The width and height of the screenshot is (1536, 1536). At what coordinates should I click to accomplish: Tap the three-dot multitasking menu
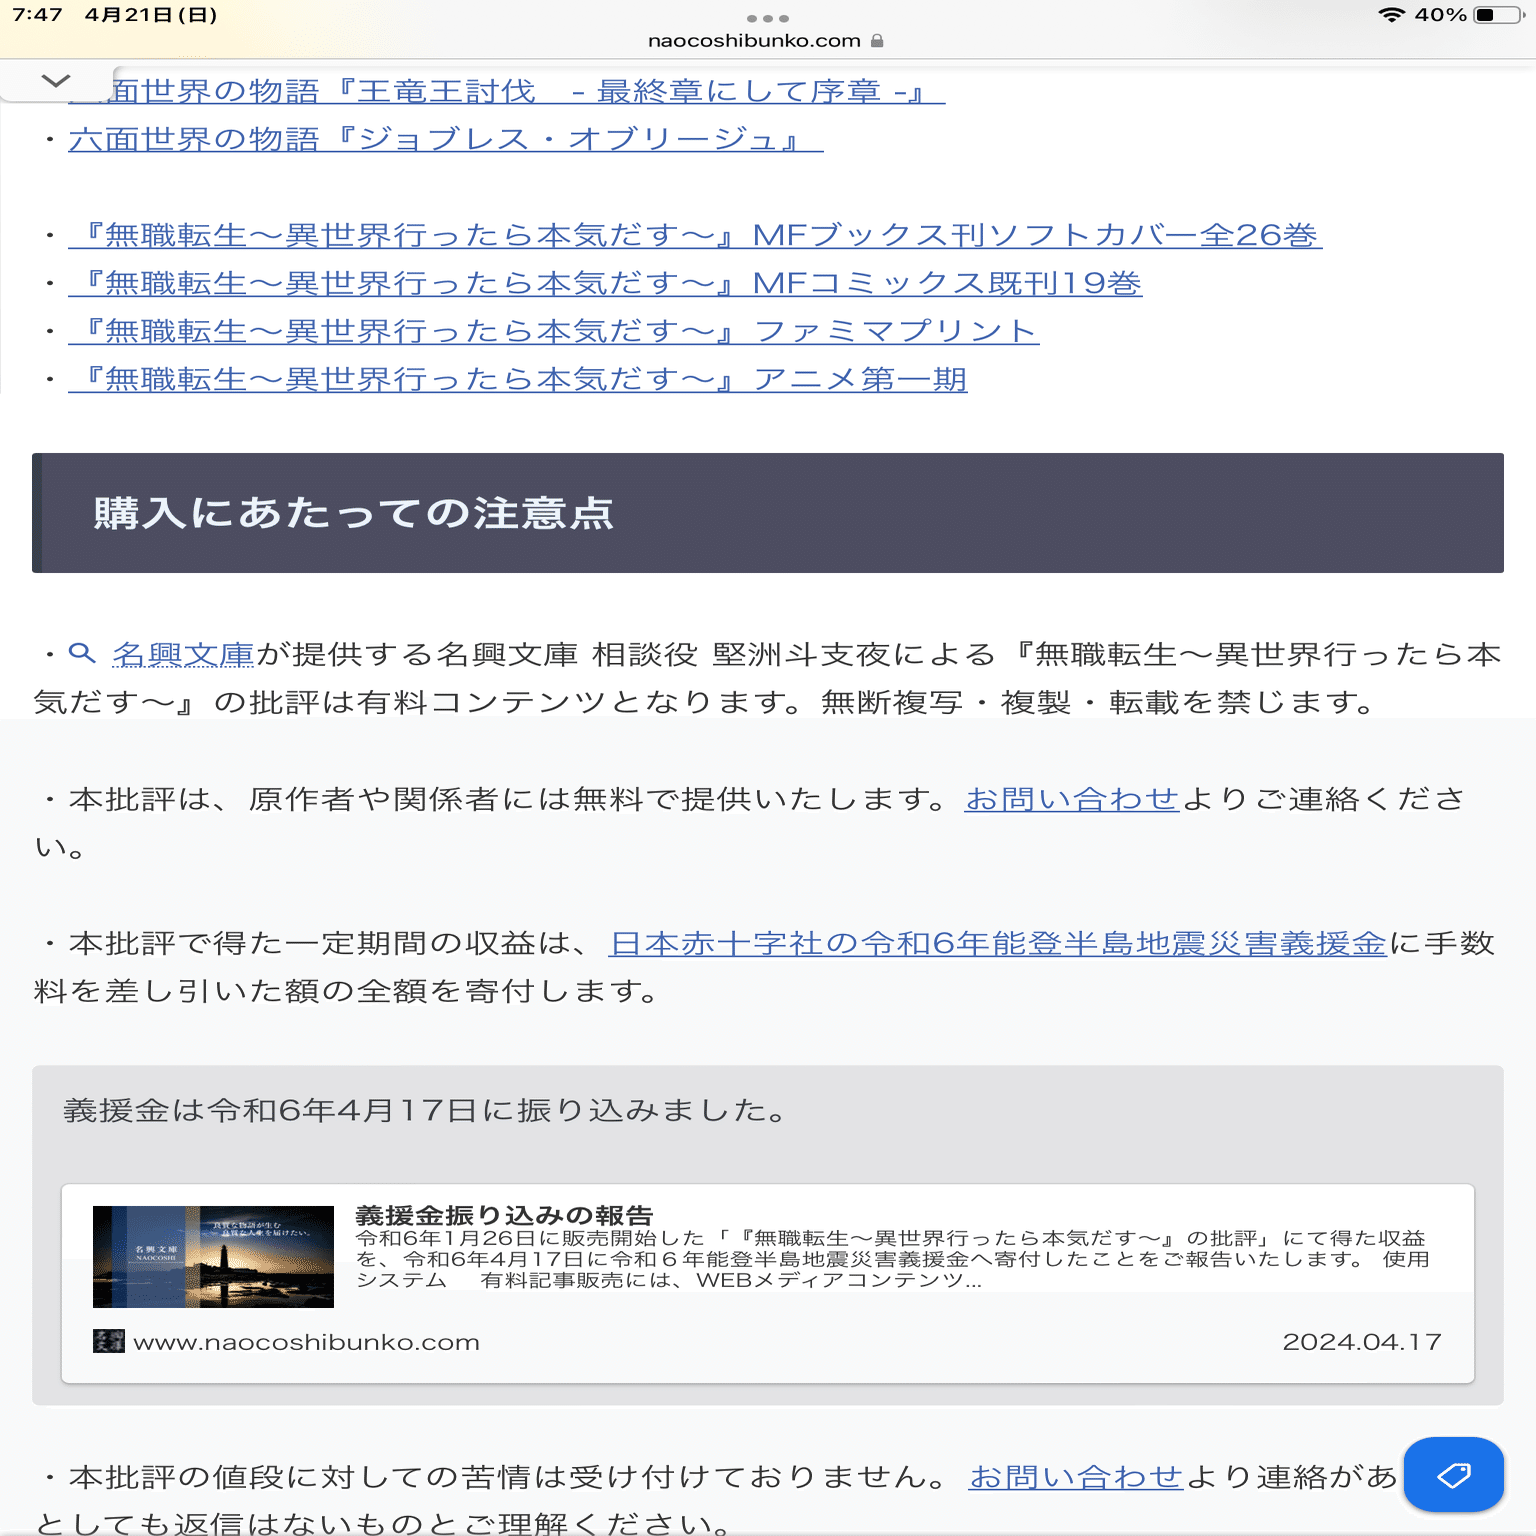click(768, 19)
